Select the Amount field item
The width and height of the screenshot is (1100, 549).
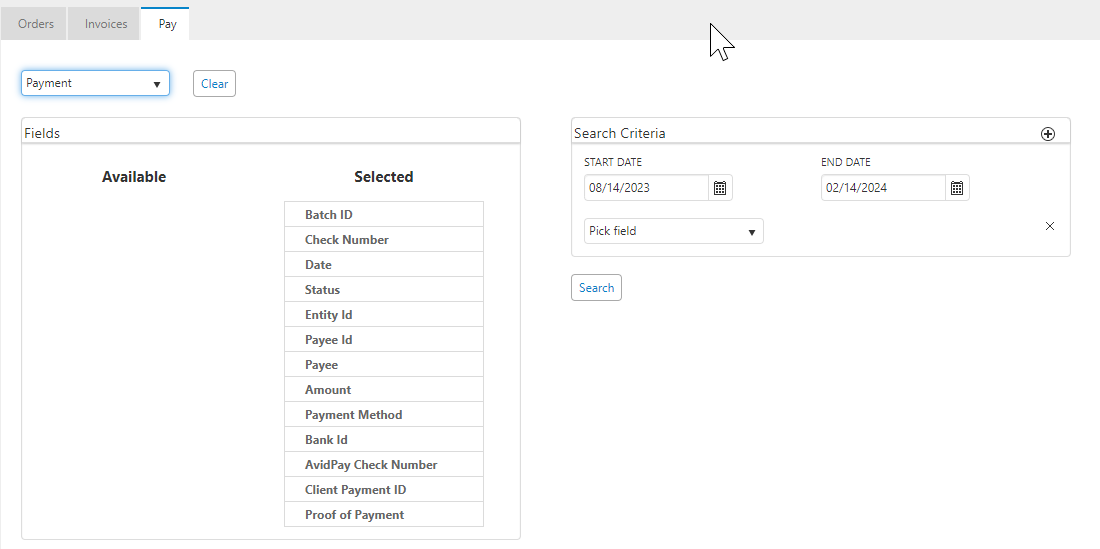(384, 390)
